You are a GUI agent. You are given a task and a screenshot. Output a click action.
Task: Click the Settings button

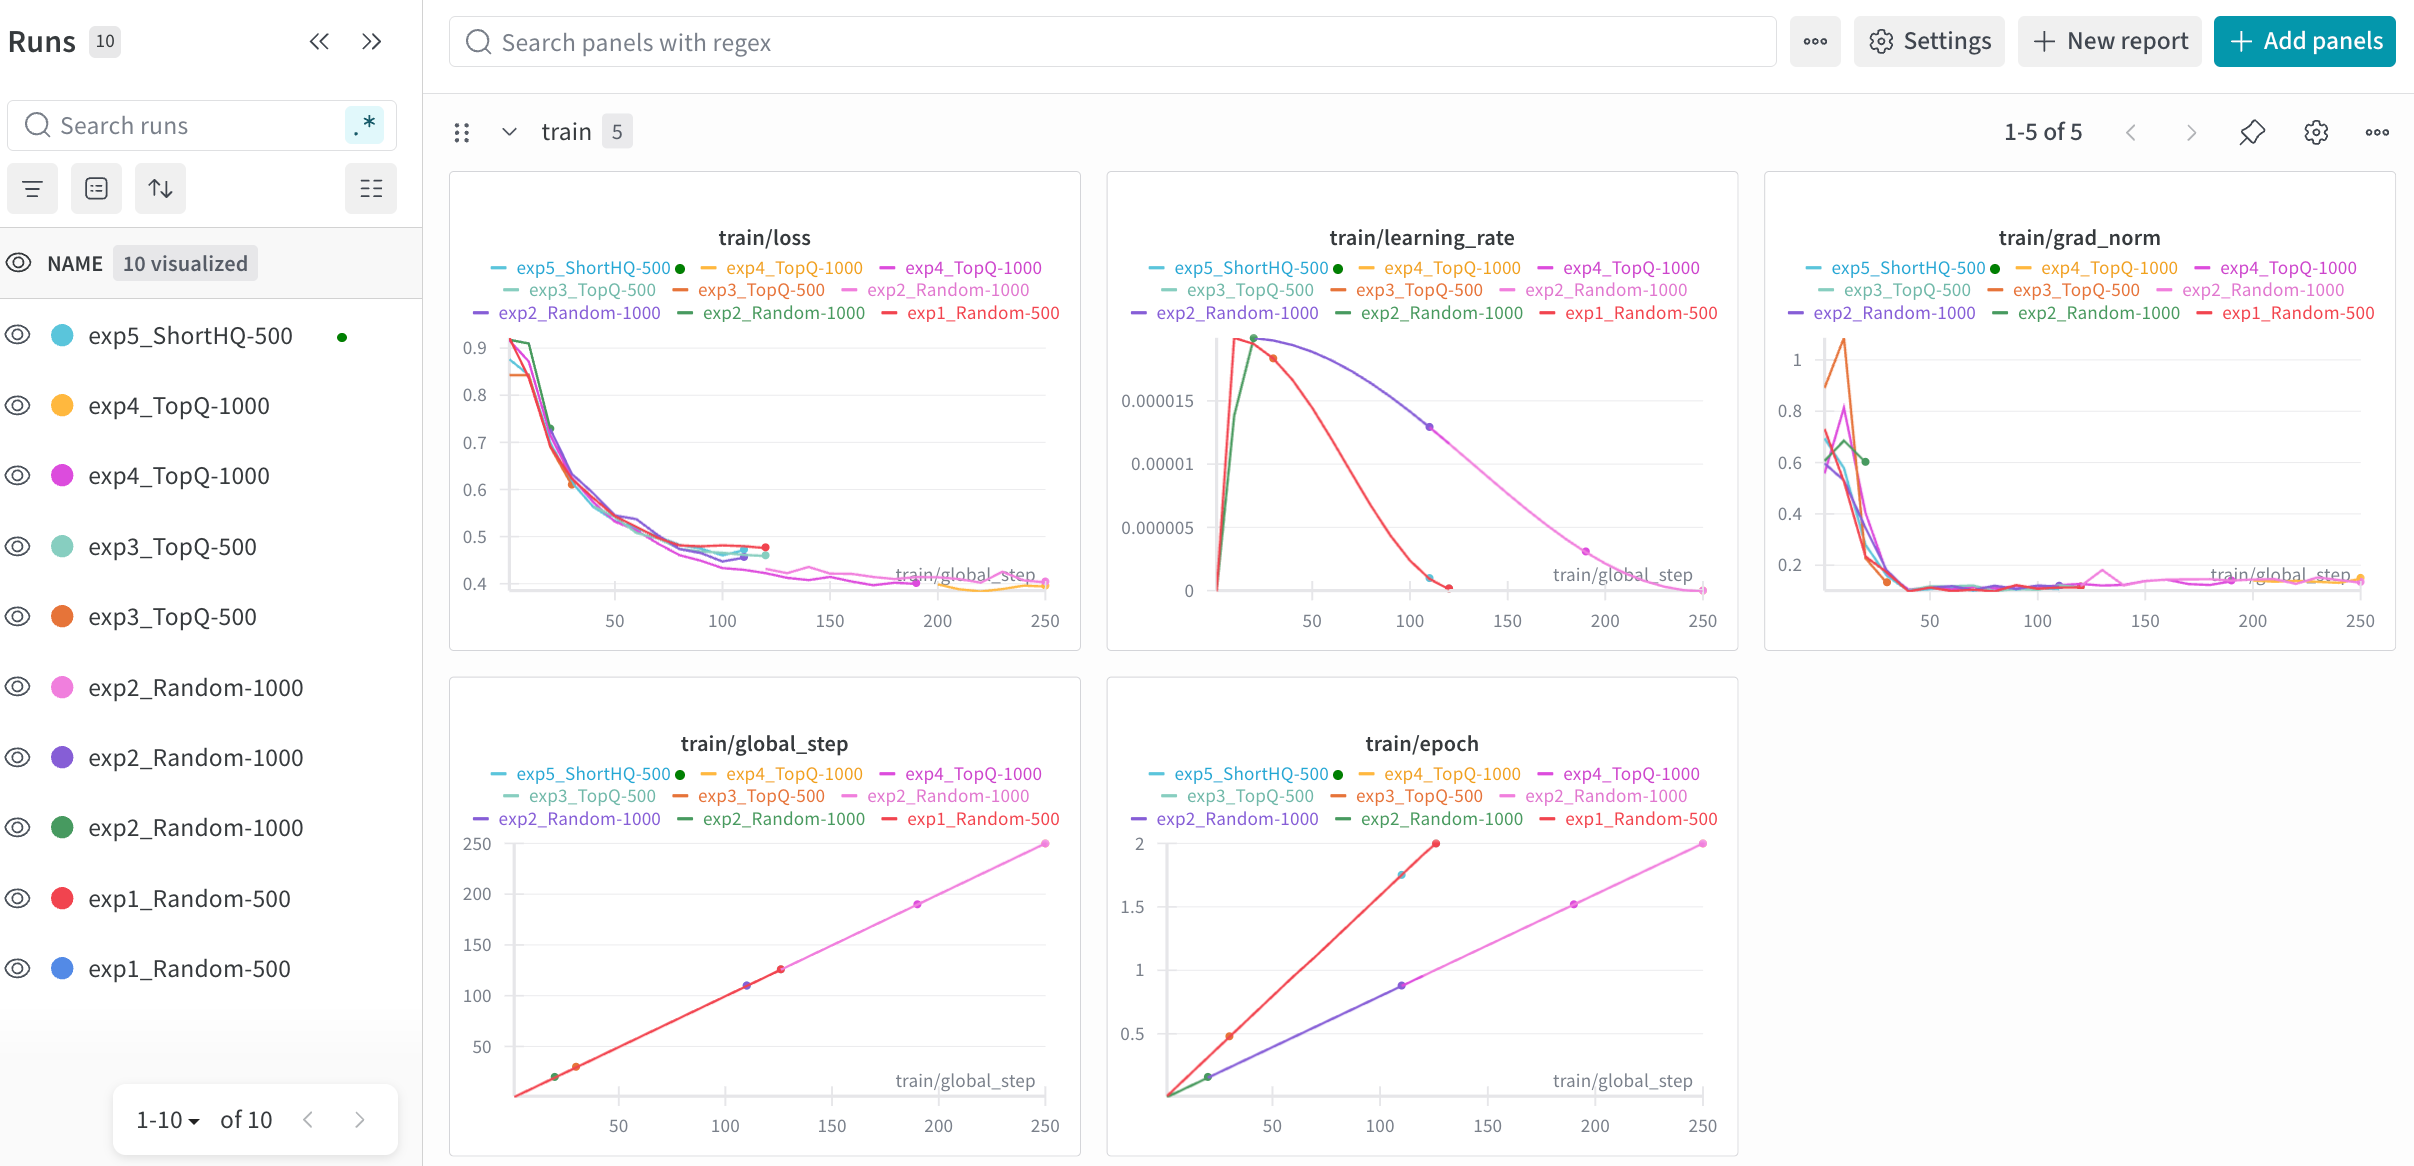(x=1929, y=42)
